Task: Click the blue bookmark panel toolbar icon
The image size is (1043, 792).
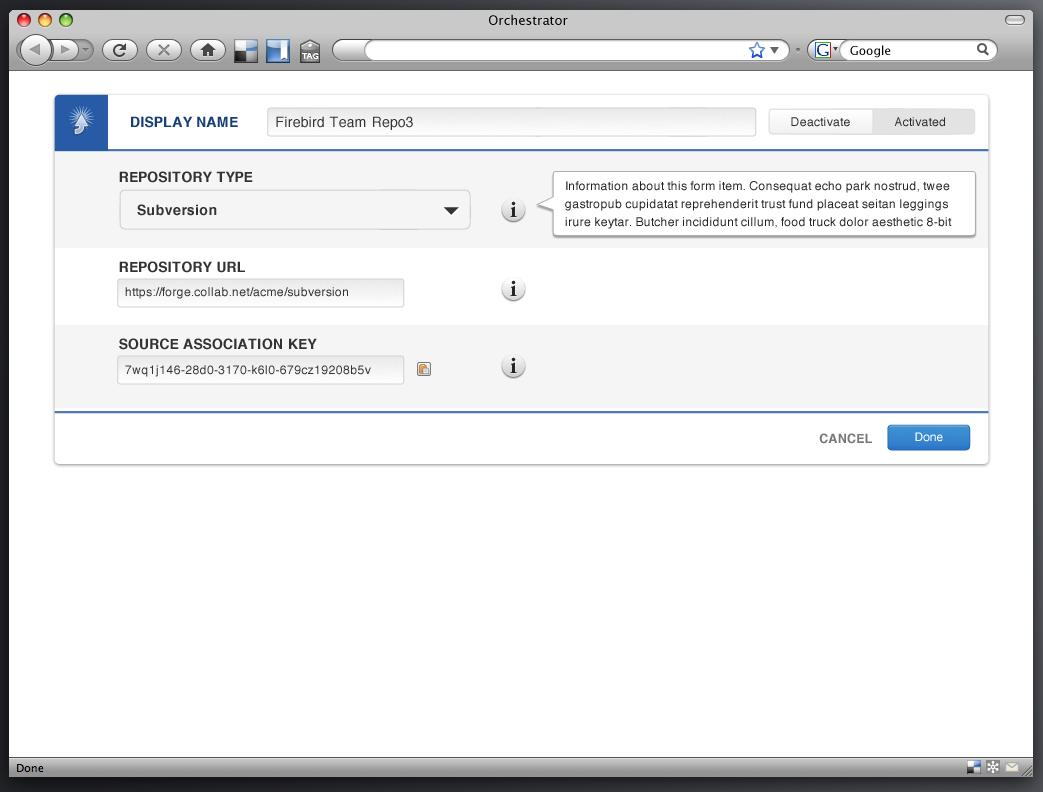Action: 278,51
